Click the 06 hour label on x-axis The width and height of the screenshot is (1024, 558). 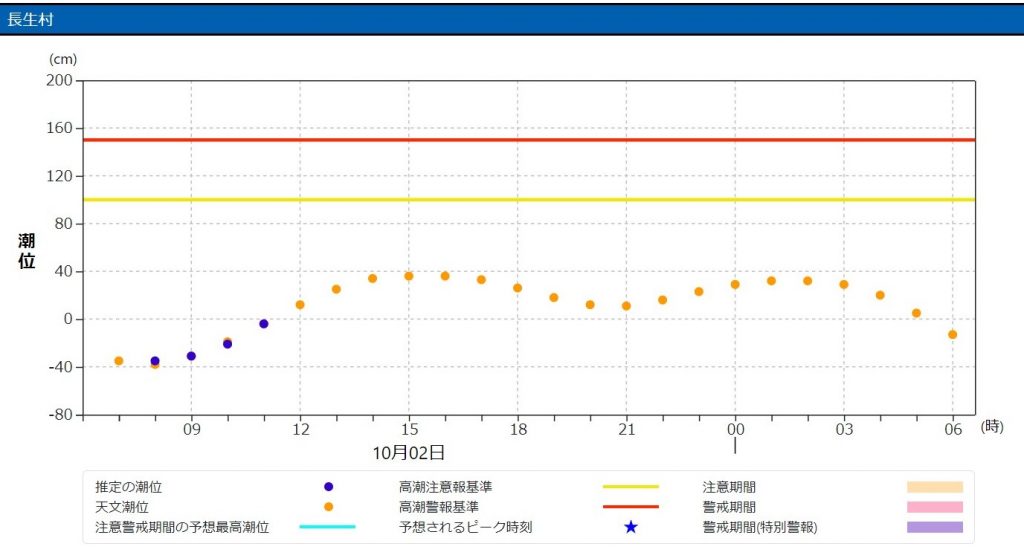pyautogui.click(x=953, y=429)
